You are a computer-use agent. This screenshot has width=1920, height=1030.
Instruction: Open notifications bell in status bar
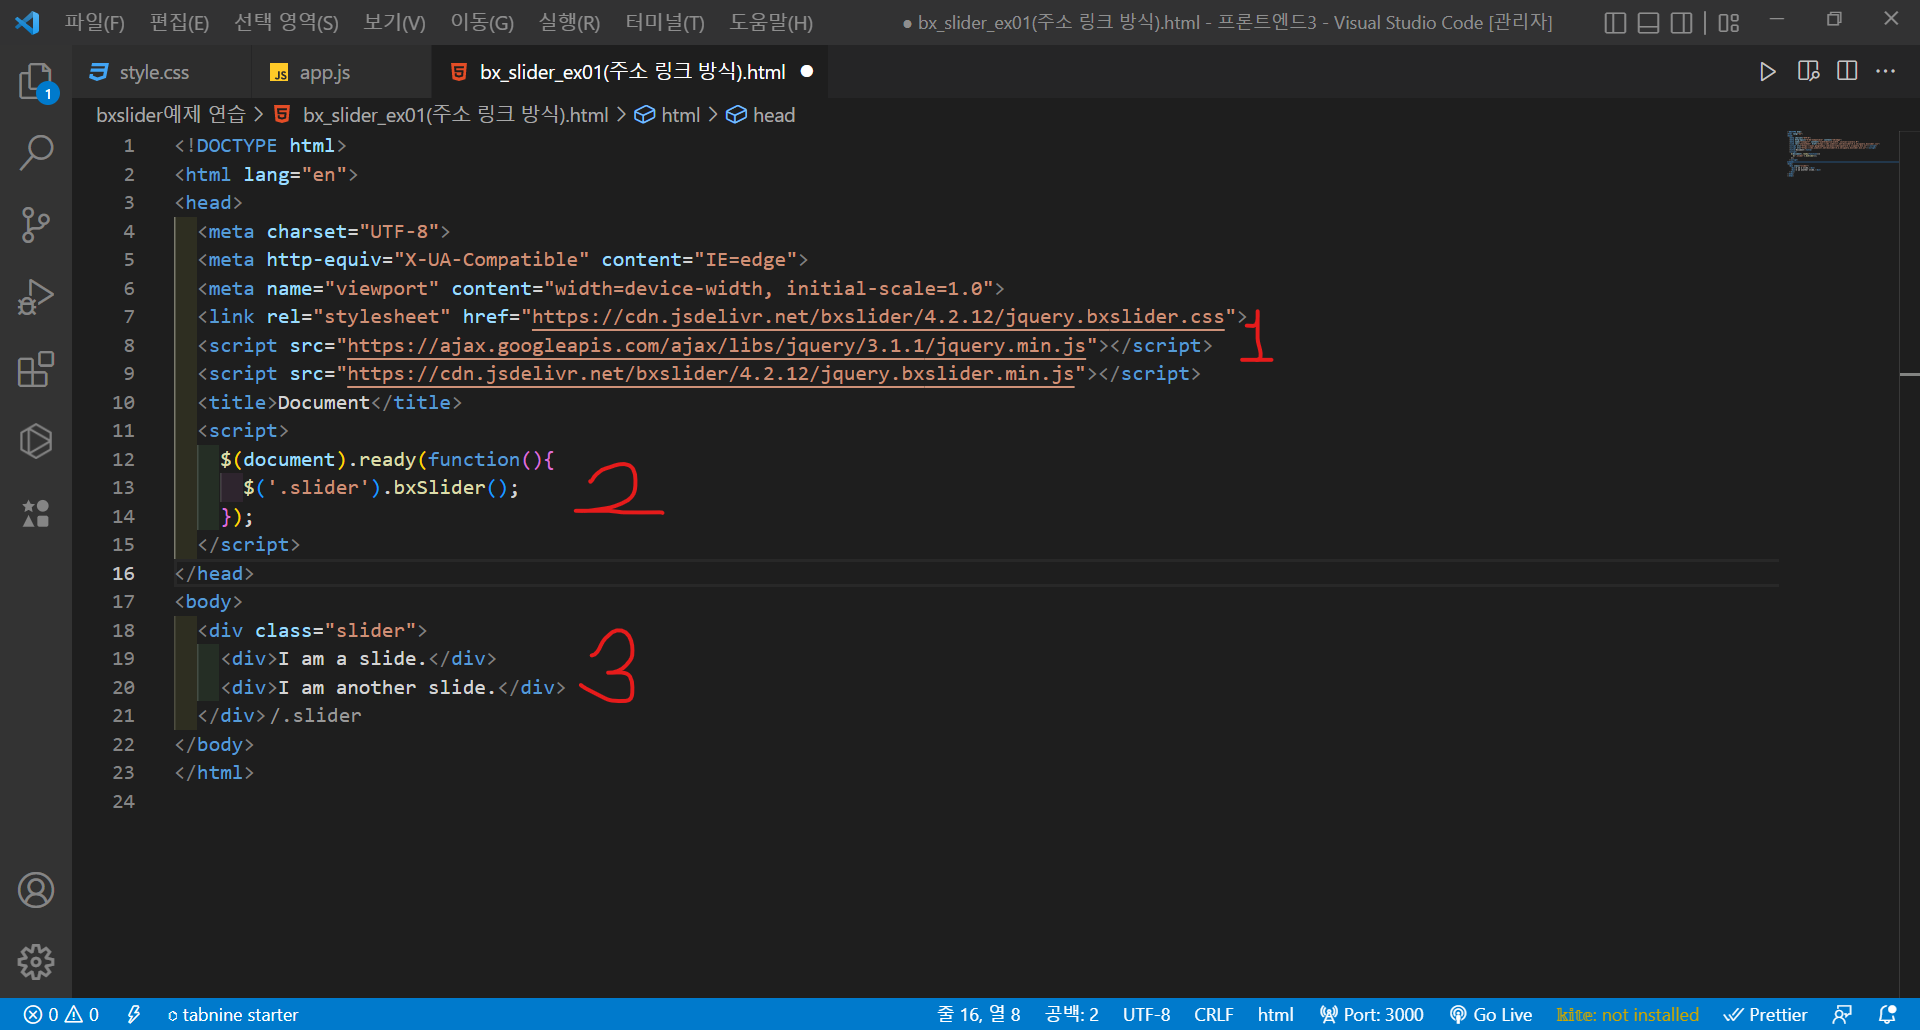(1887, 1014)
